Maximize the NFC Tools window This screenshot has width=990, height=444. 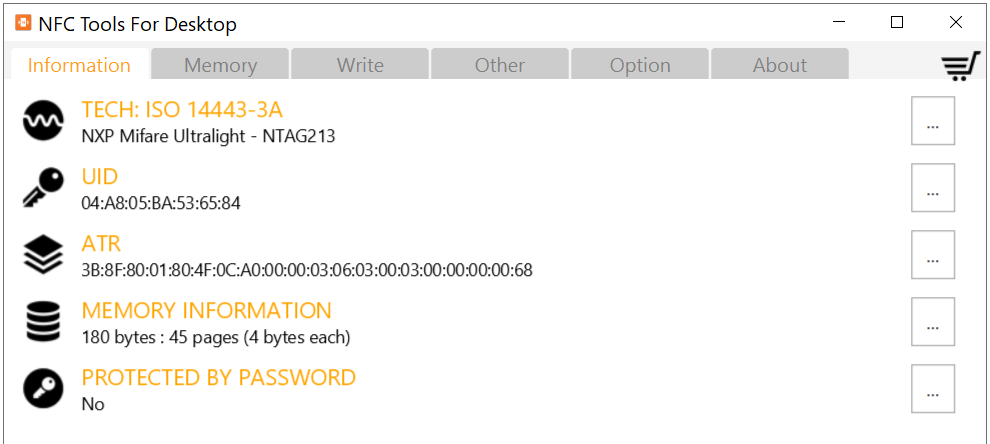pyautogui.click(x=897, y=23)
